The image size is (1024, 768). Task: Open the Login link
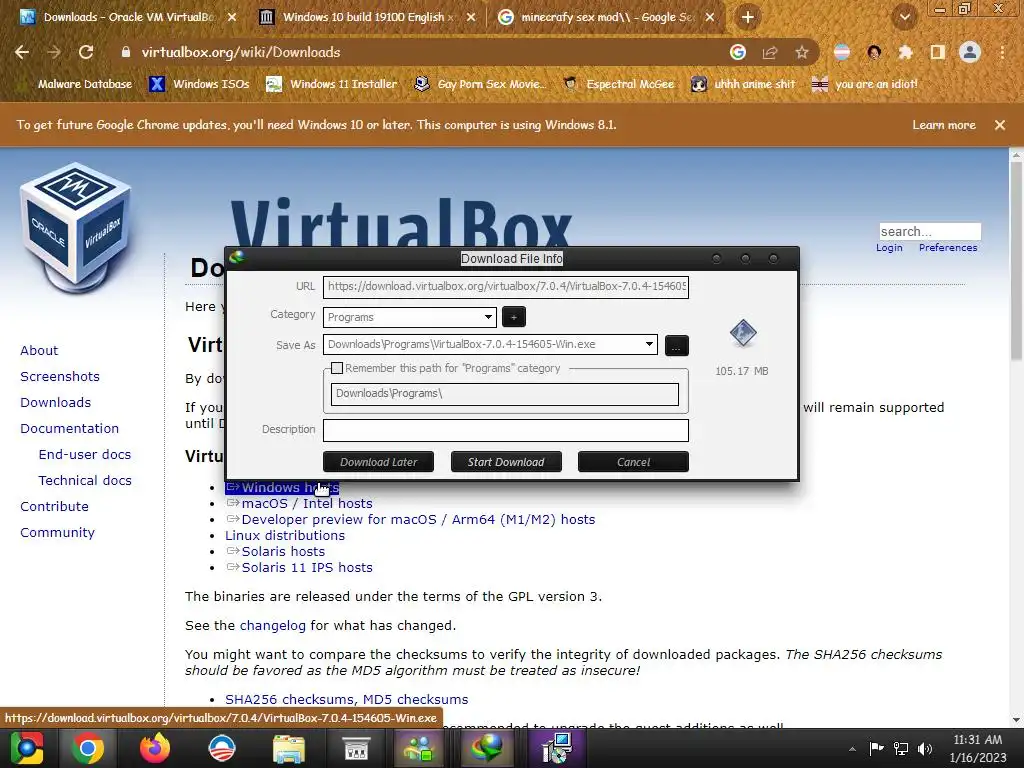pyautogui.click(x=889, y=248)
